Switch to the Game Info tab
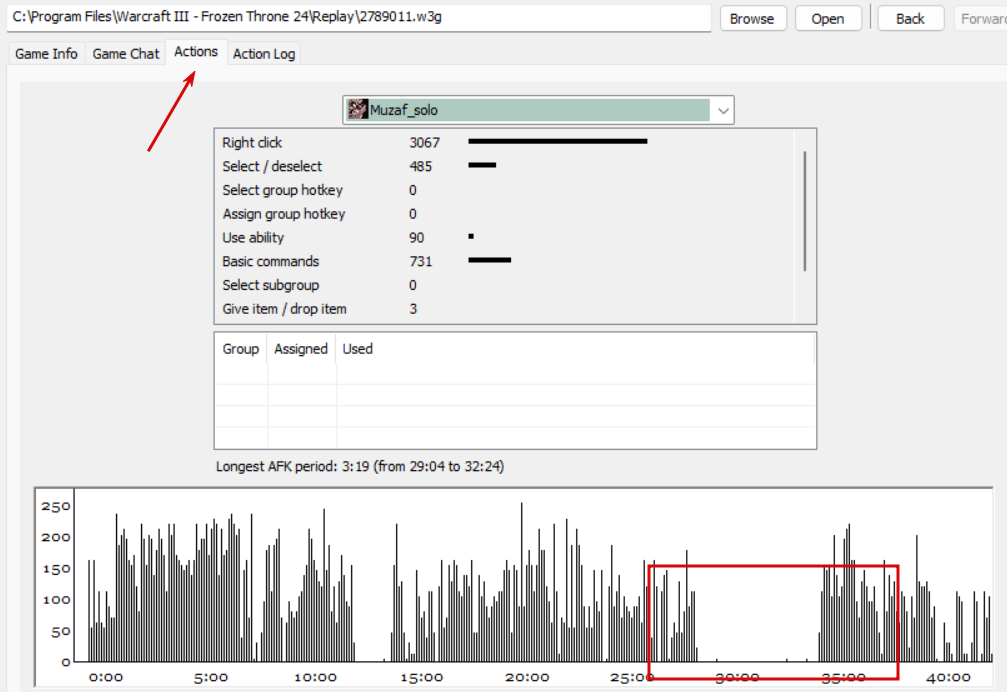This screenshot has height=692, width=1007. coord(46,54)
